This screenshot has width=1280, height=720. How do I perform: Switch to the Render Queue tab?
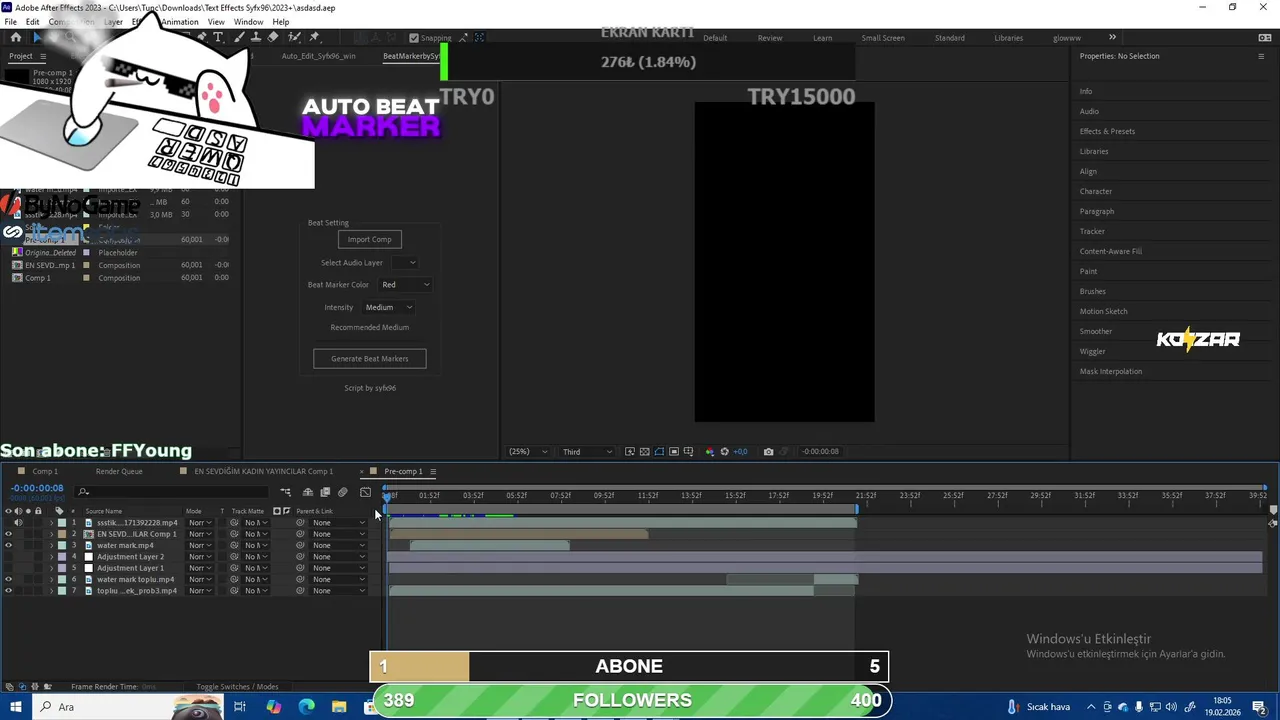pyautogui.click(x=119, y=472)
